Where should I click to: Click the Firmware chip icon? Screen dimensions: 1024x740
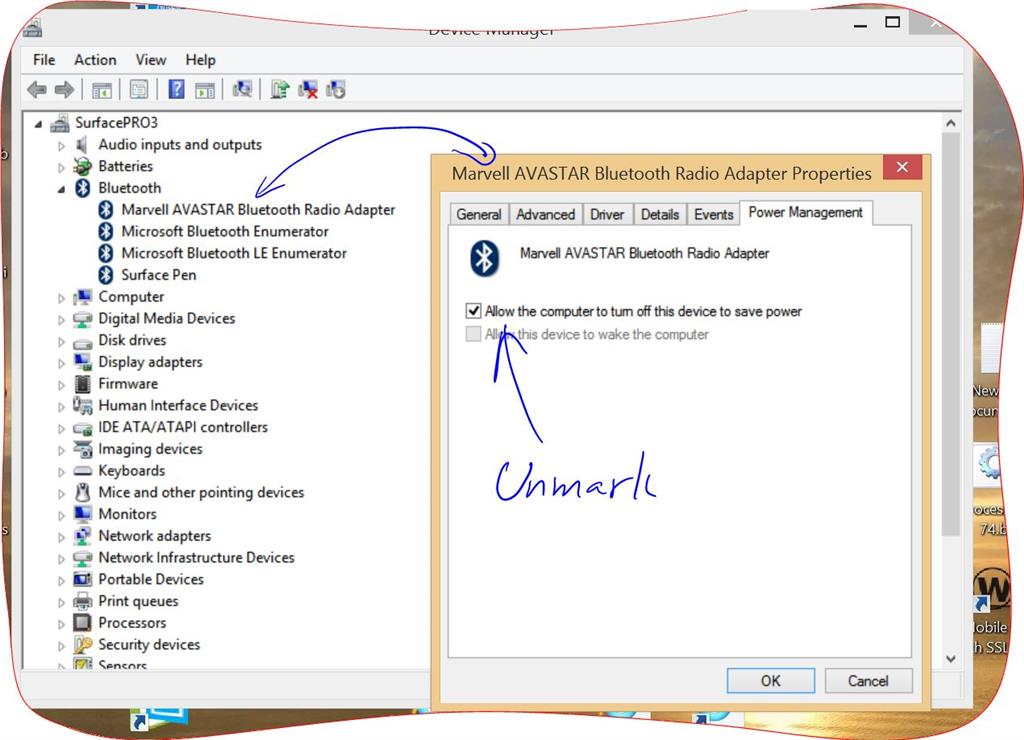point(82,383)
